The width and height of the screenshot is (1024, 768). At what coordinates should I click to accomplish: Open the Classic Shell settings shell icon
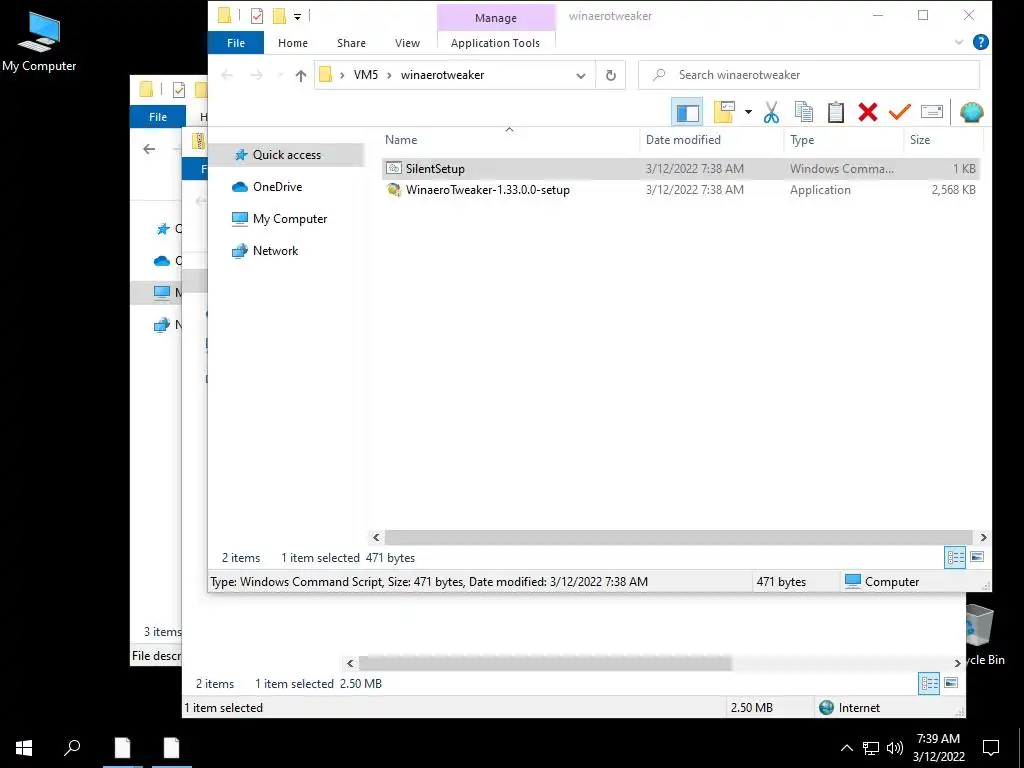pos(972,112)
